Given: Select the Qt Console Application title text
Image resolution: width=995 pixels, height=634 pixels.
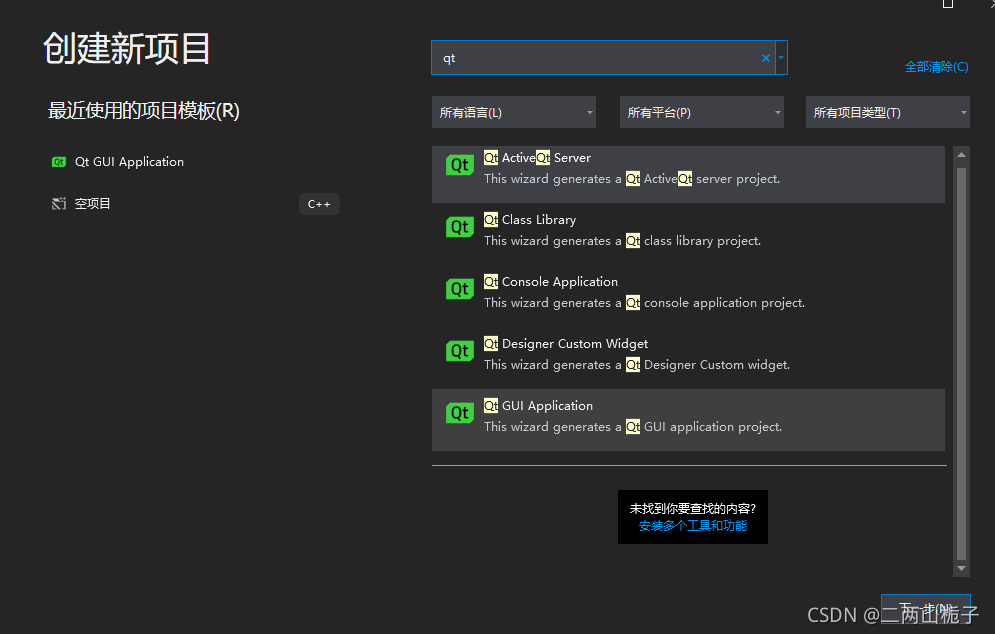Looking at the screenshot, I should (x=550, y=282).
